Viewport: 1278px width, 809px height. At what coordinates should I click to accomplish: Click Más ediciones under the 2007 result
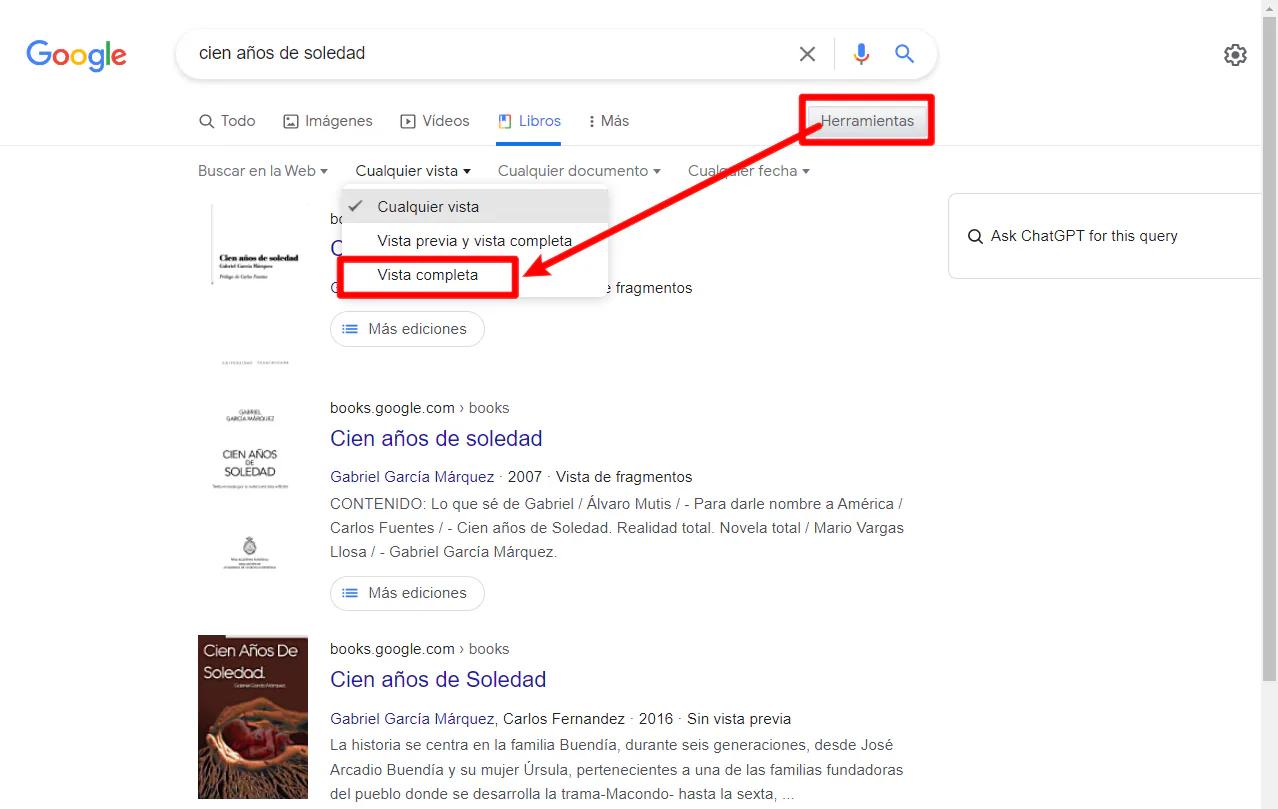coord(407,593)
